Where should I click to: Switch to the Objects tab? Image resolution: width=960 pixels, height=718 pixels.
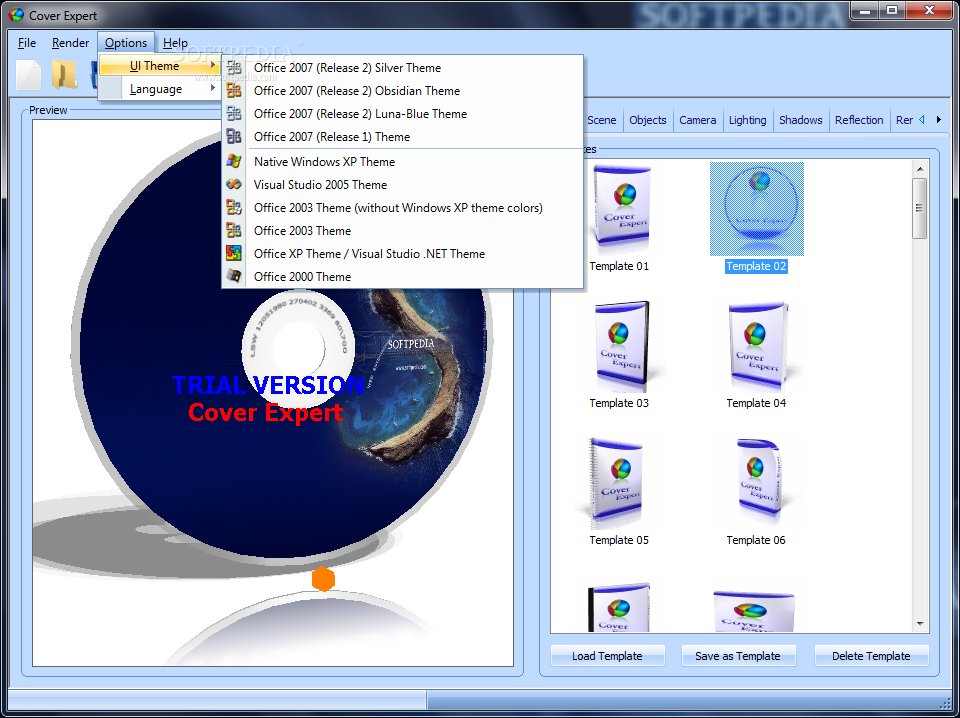[648, 120]
